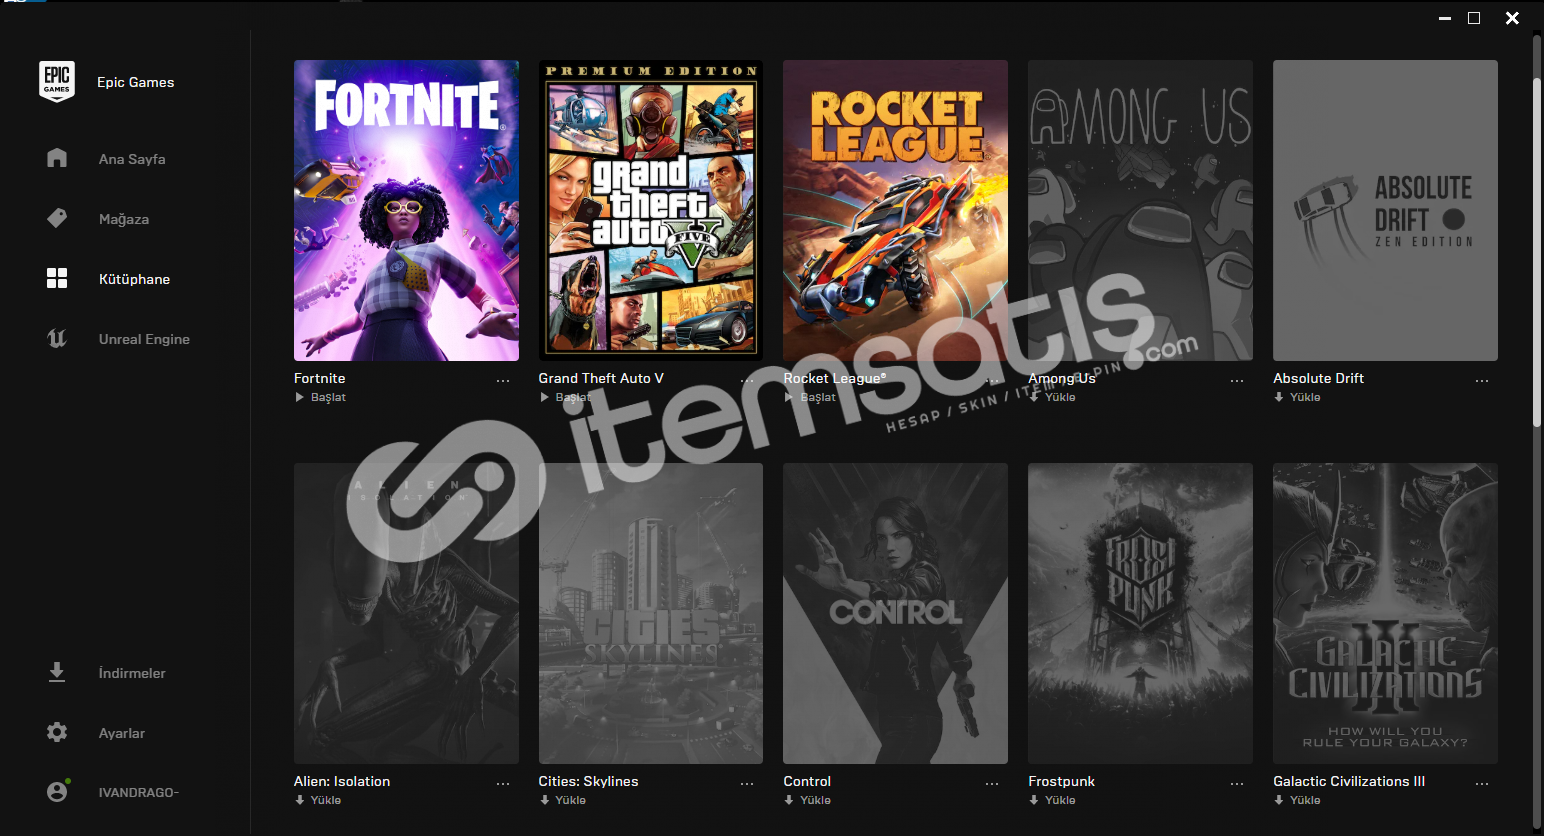Open the three-dot menu for Cities: Skylines
The width and height of the screenshot is (1544, 836).
tap(747, 784)
